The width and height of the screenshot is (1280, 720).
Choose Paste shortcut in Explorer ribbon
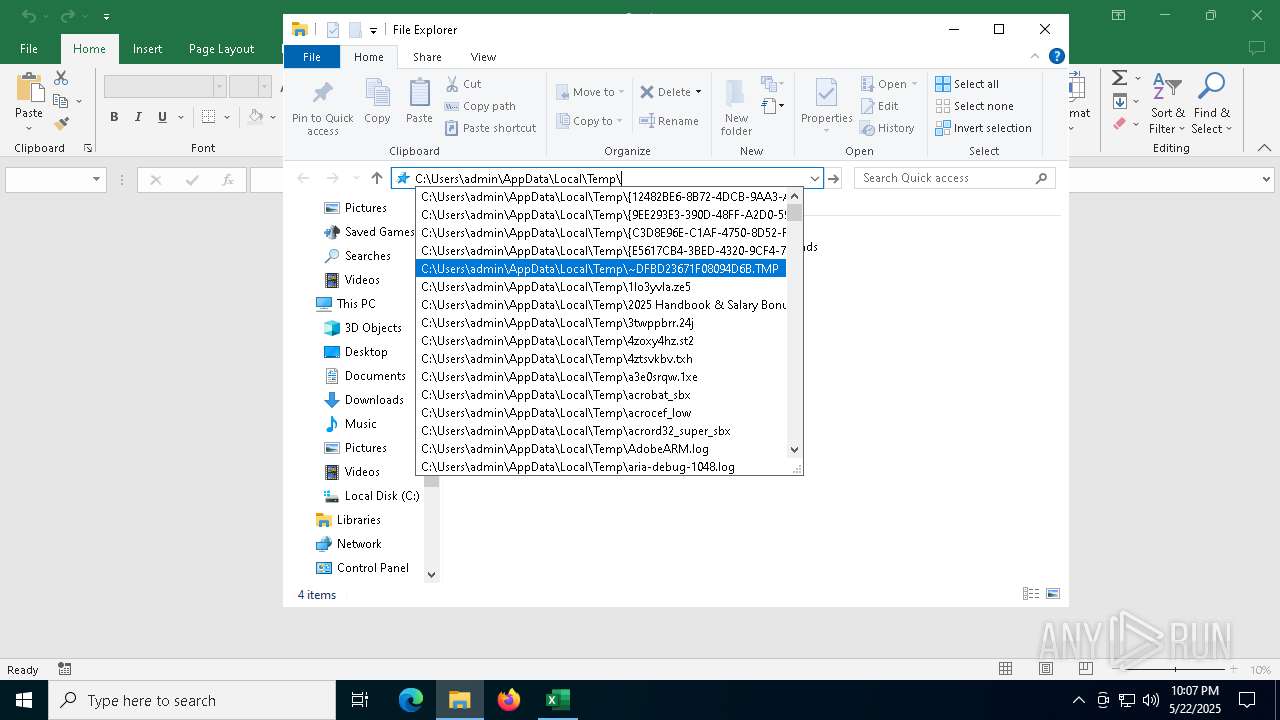490,128
